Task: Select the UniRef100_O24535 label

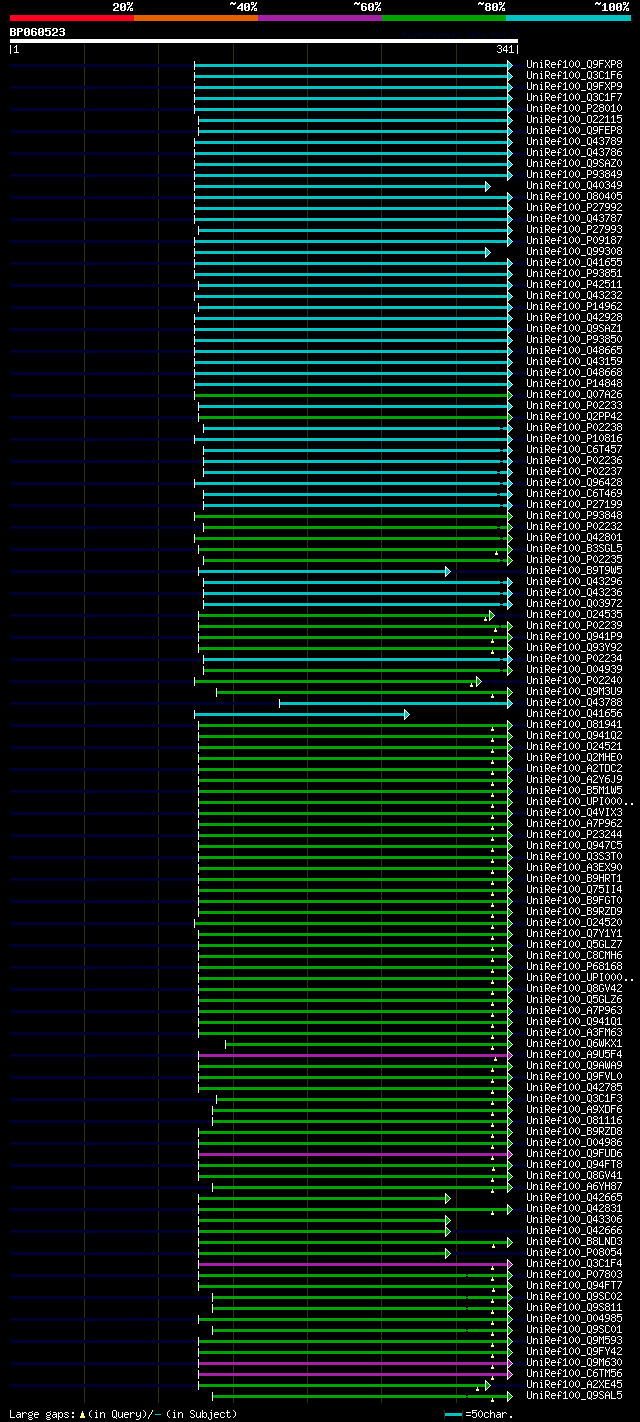Action: tap(574, 615)
